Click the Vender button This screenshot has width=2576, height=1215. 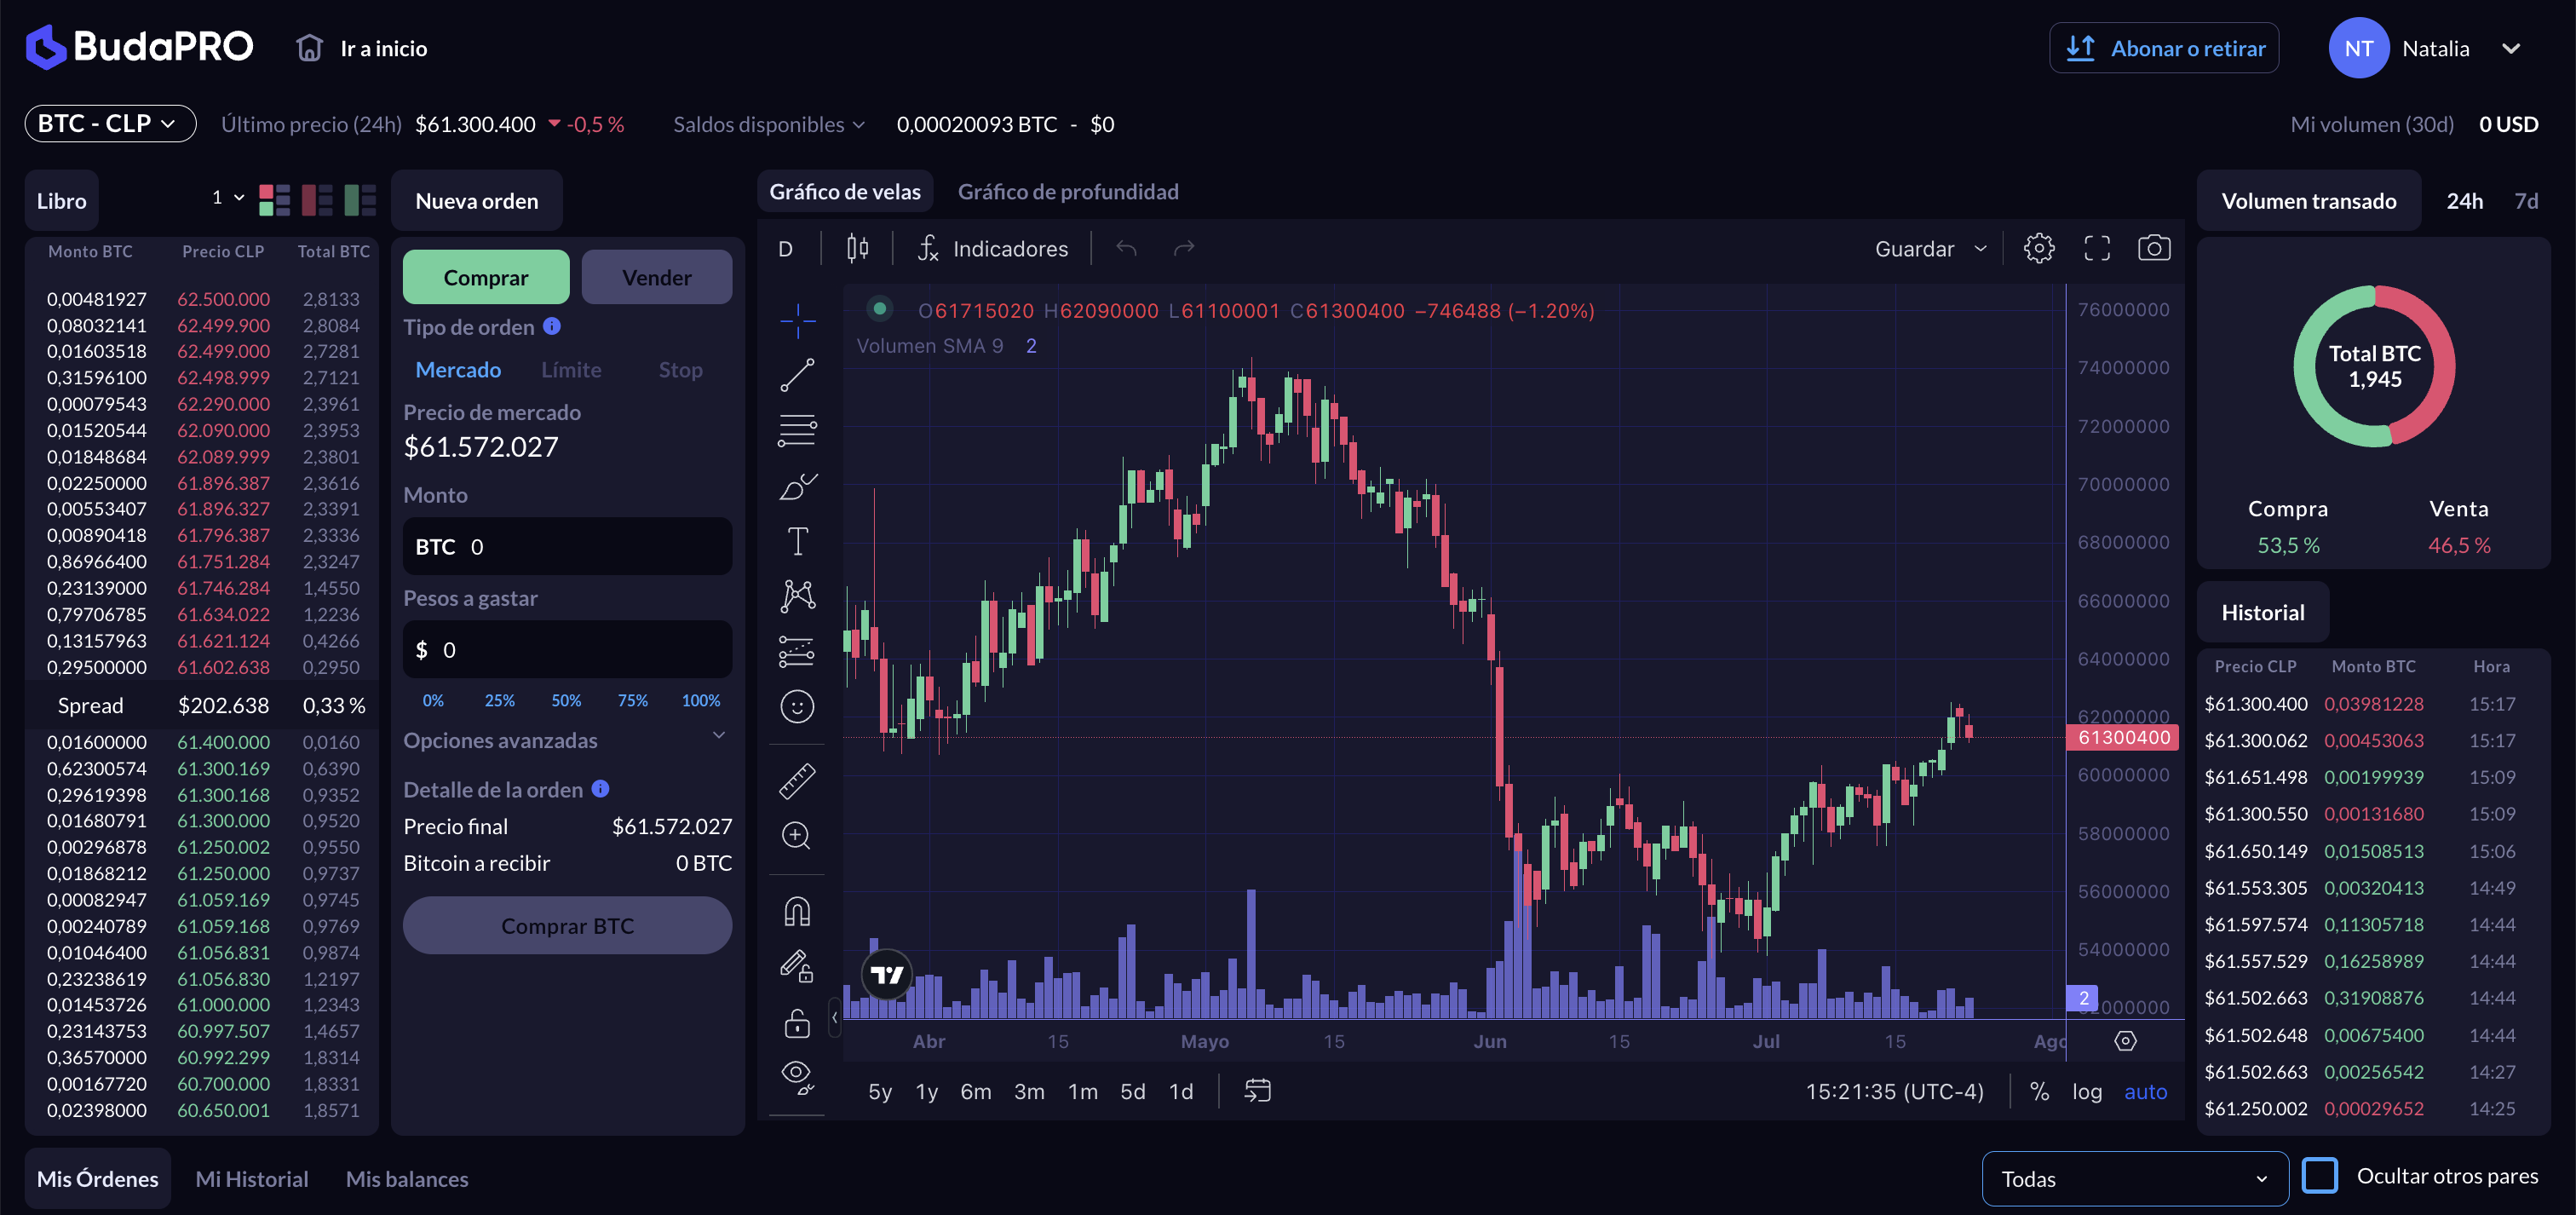click(656, 277)
